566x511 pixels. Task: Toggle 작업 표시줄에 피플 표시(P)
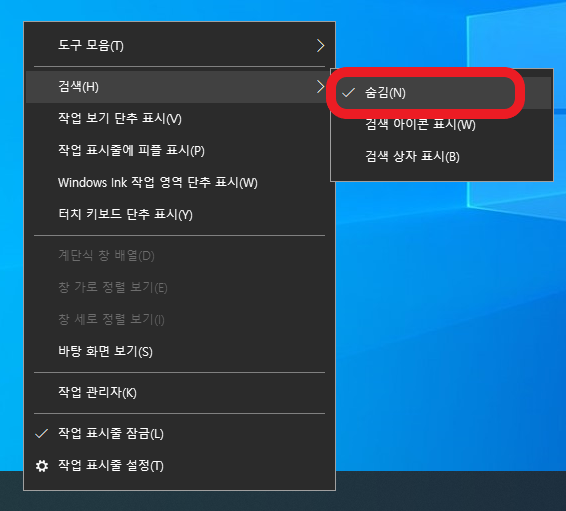(179, 150)
